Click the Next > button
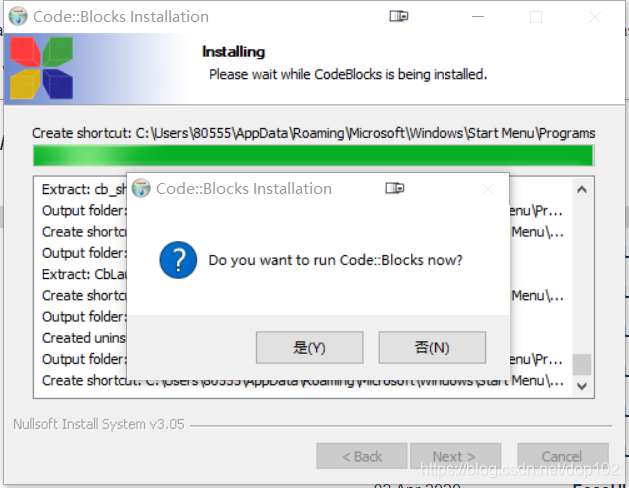The width and height of the screenshot is (629, 488). pyautogui.click(x=455, y=456)
